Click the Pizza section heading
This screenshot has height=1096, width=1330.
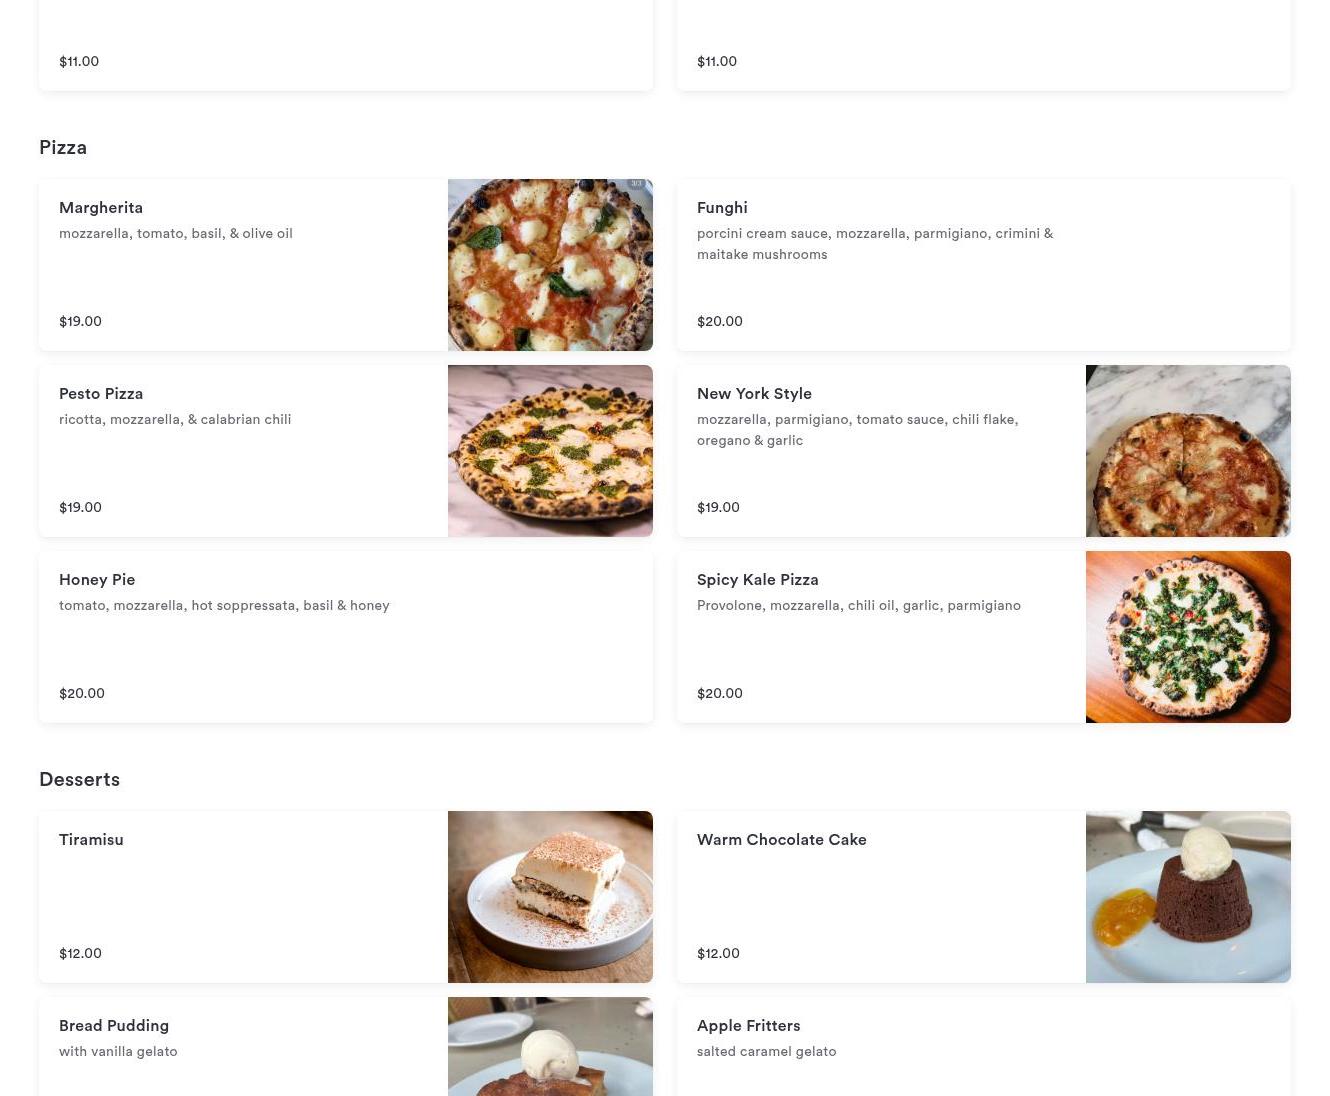pyautogui.click(x=63, y=147)
